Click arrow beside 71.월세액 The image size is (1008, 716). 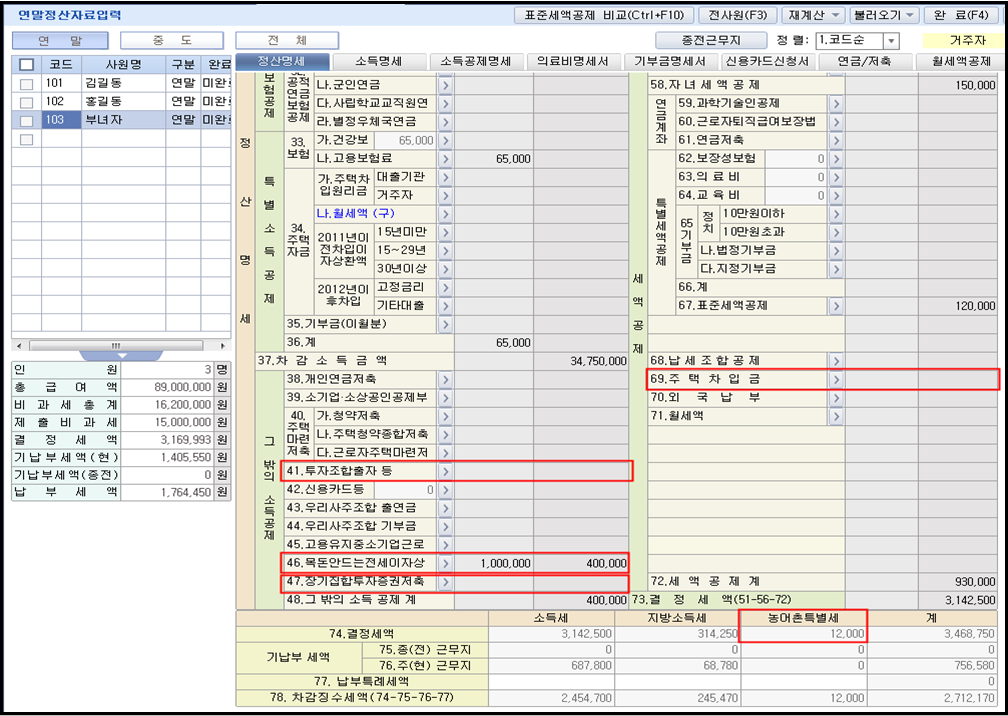pos(836,416)
